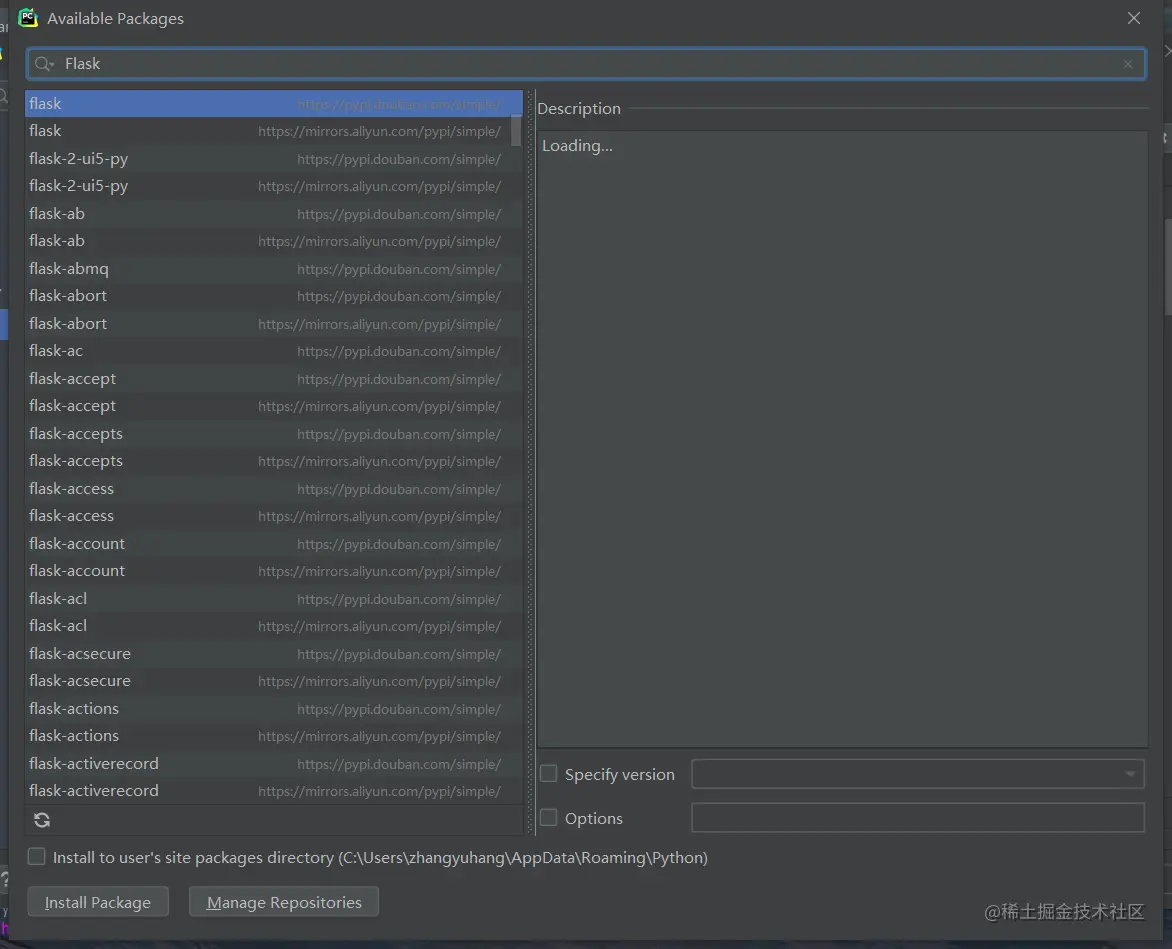Select flask-2-ui5-py from pypi.douban.com
The image size is (1172, 949).
(274, 158)
